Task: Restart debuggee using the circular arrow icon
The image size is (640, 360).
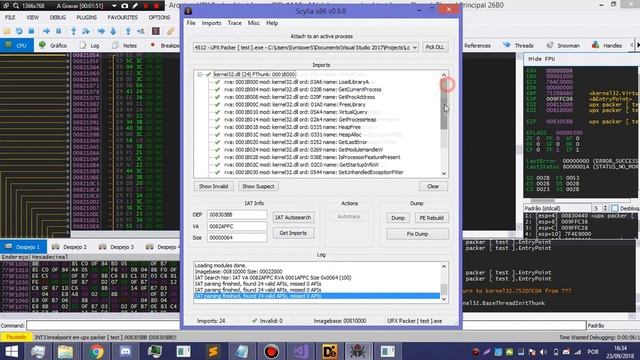Action: point(19,31)
